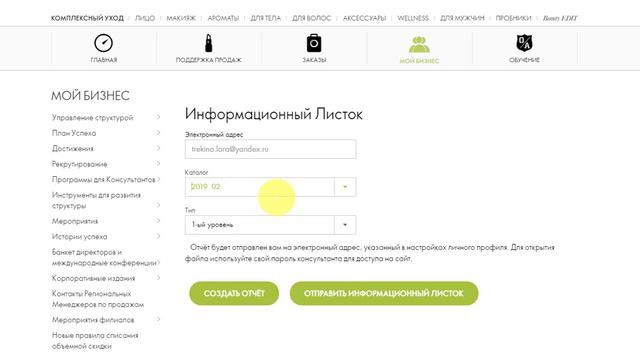Open Истории успеха sidebar link

point(79,237)
